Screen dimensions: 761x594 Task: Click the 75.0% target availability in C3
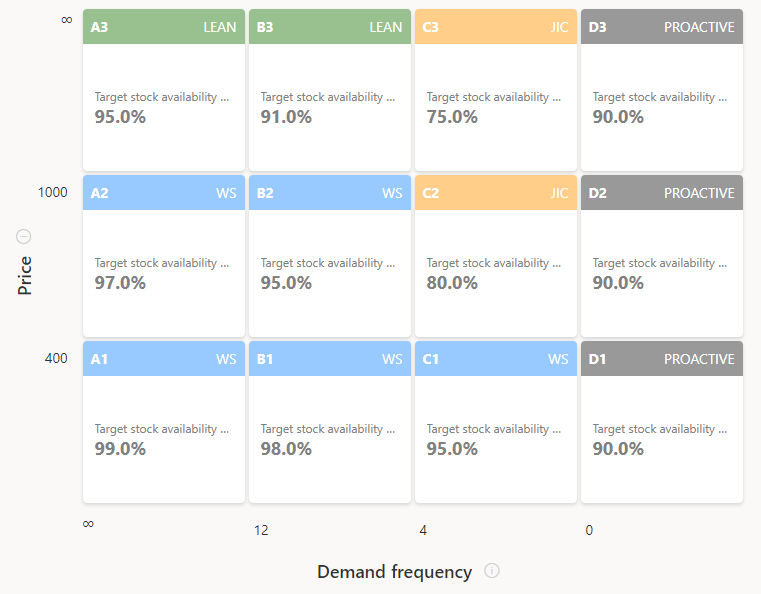(452, 117)
